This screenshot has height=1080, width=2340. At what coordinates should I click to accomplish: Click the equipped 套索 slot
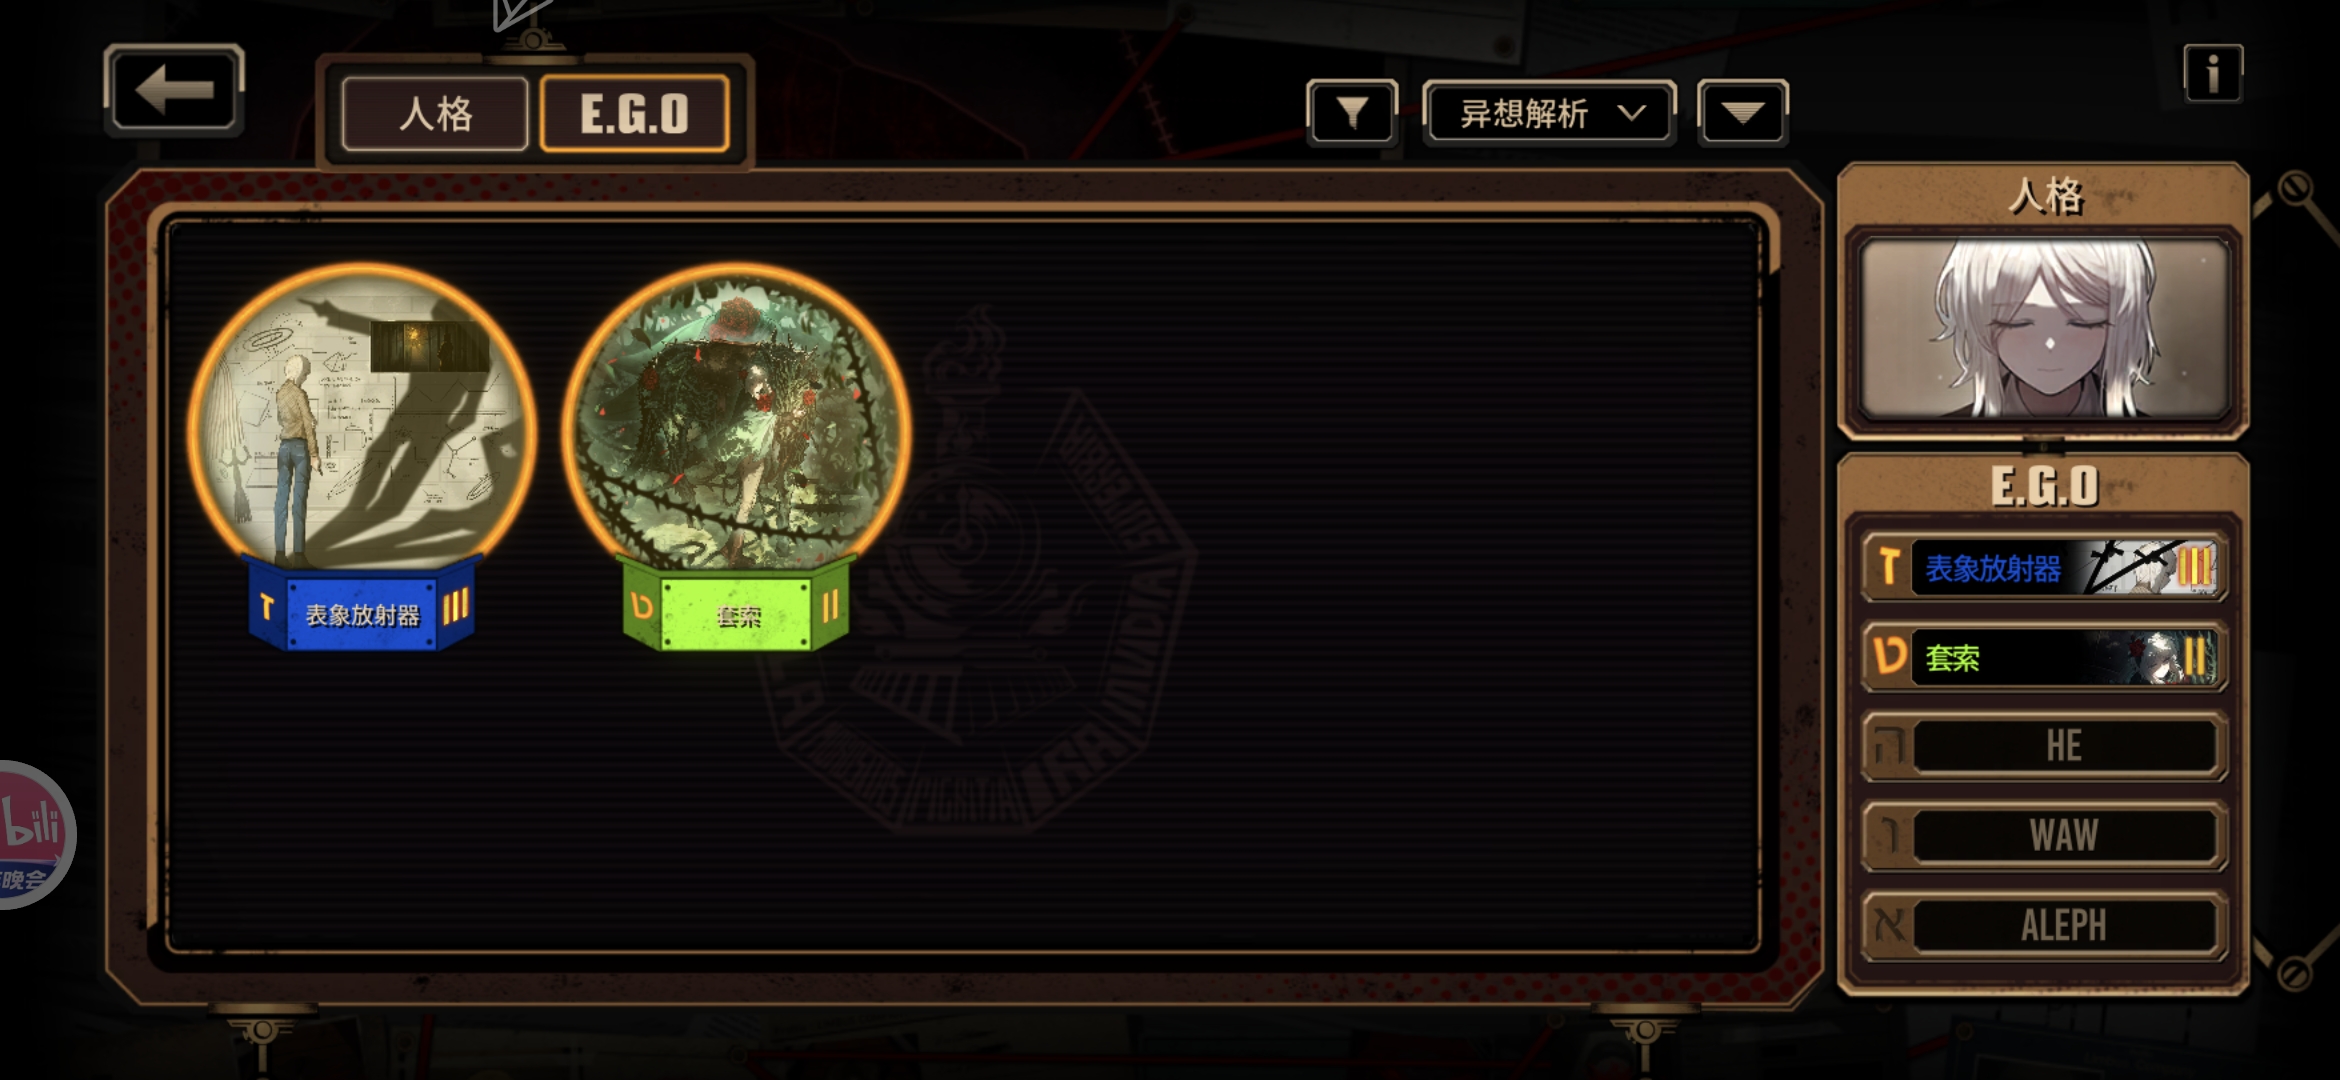pyautogui.click(x=2044, y=657)
